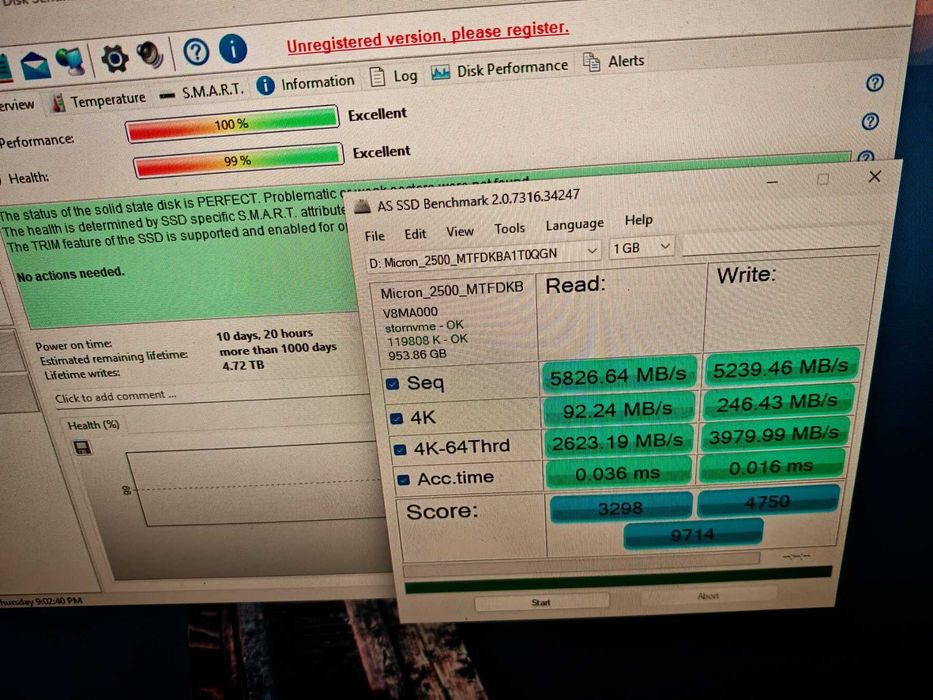Image resolution: width=933 pixels, height=700 pixels.
Task: Click the send-report envelope icon in Hard Disk Sentinel
Action: 35,64
